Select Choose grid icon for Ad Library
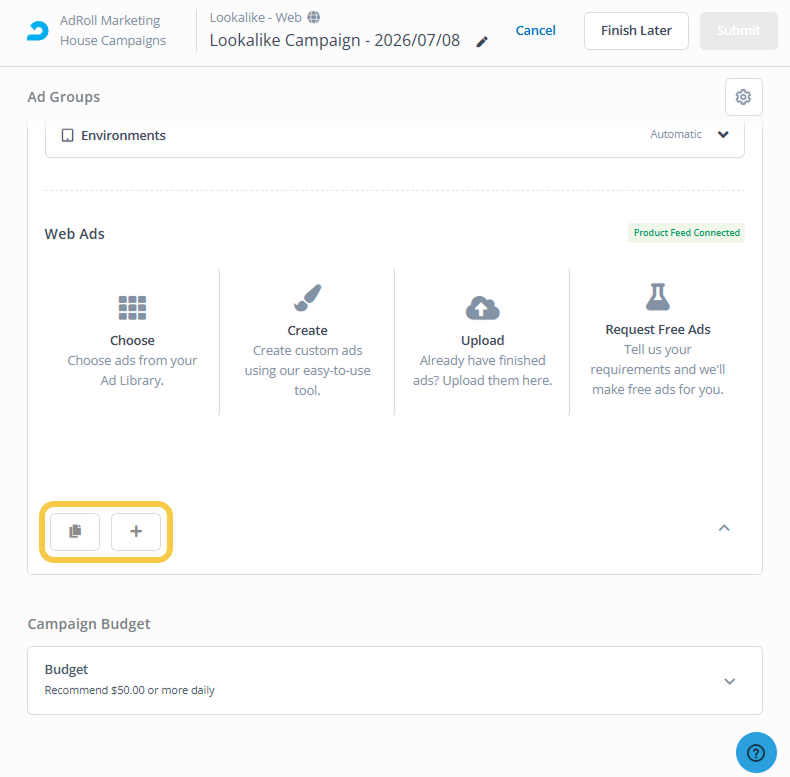 pos(132,307)
